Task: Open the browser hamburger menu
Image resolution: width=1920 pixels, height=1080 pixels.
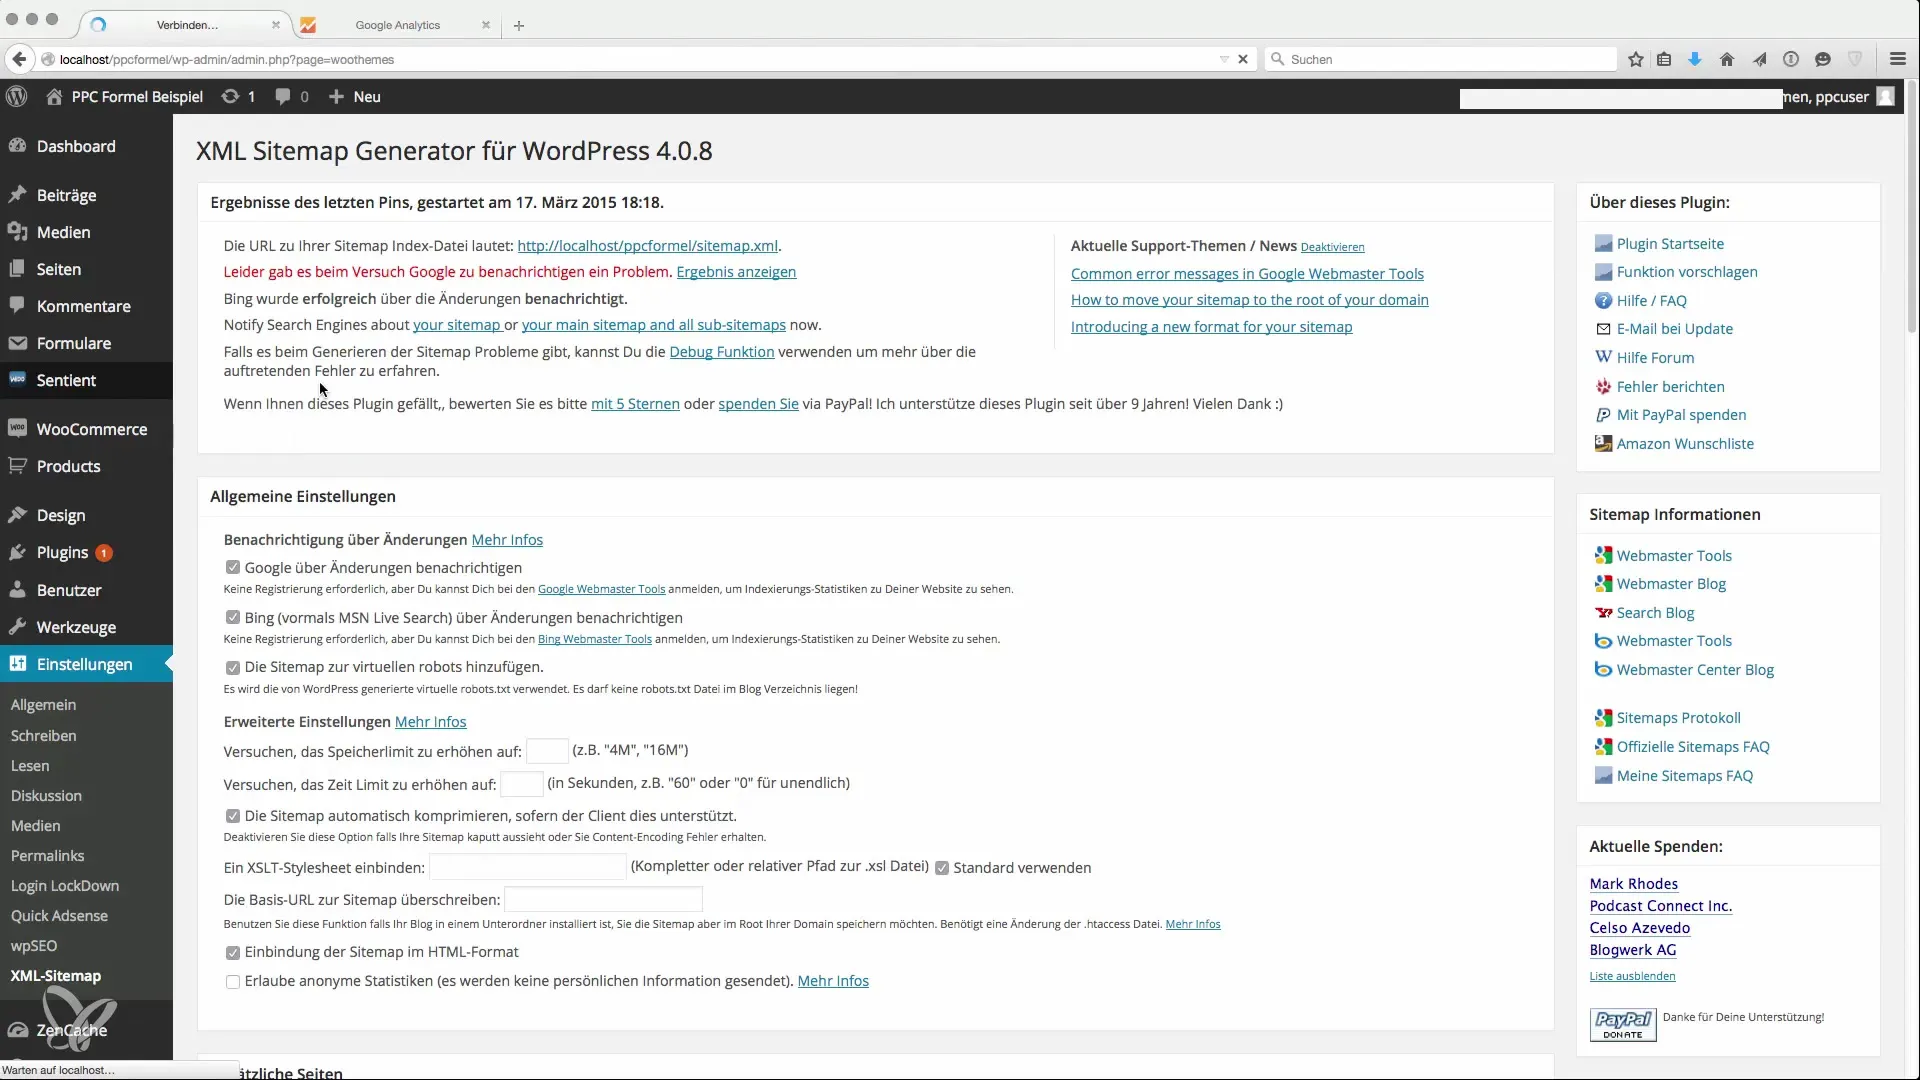Action: [x=1898, y=59]
